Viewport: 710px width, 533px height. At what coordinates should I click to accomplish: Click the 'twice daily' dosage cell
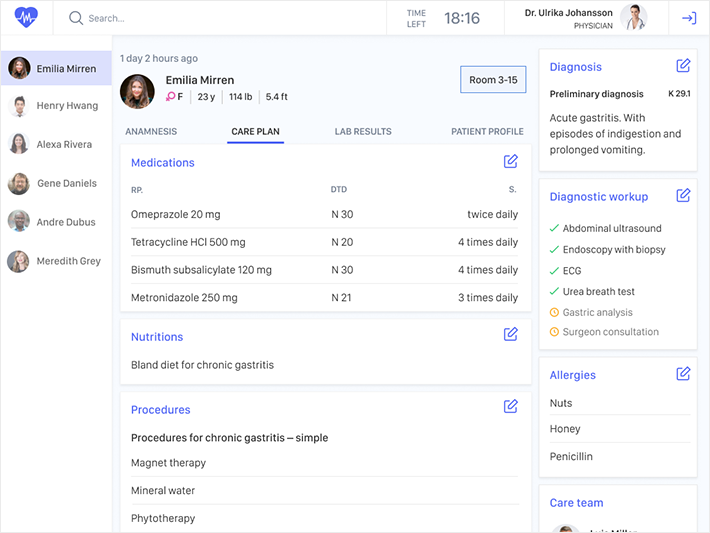pyautogui.click(x=493, y=214)
